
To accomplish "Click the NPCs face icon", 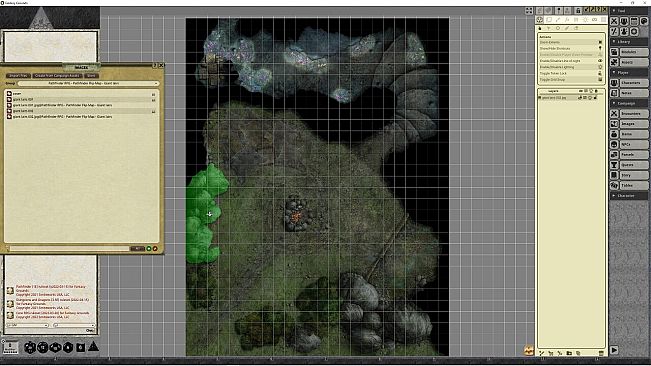I will [614, 144].
